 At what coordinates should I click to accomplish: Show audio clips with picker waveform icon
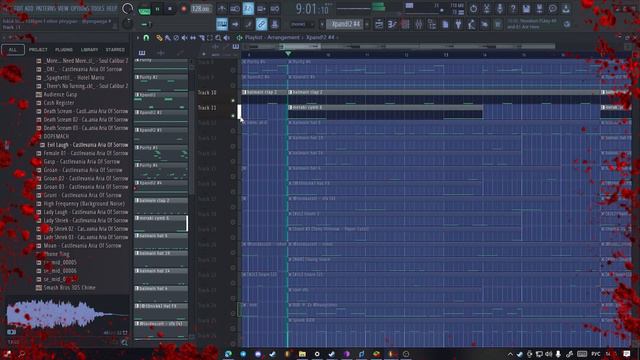point(161,53)
